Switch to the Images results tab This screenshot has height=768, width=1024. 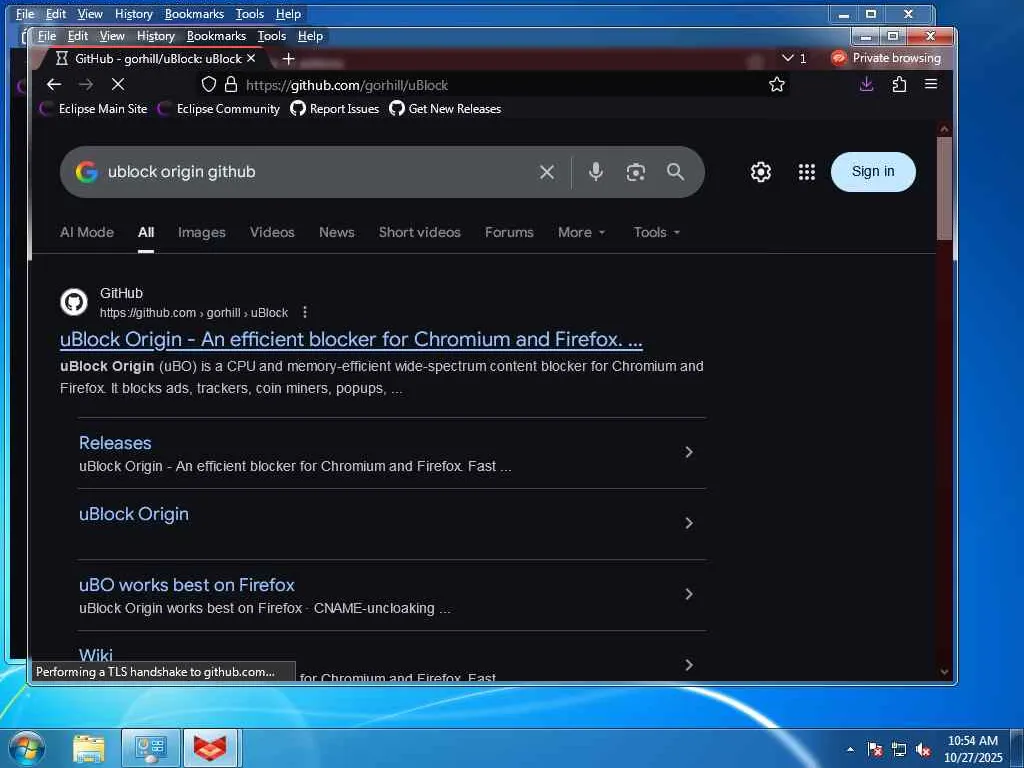pyautogui.click(x=201, y=232)
